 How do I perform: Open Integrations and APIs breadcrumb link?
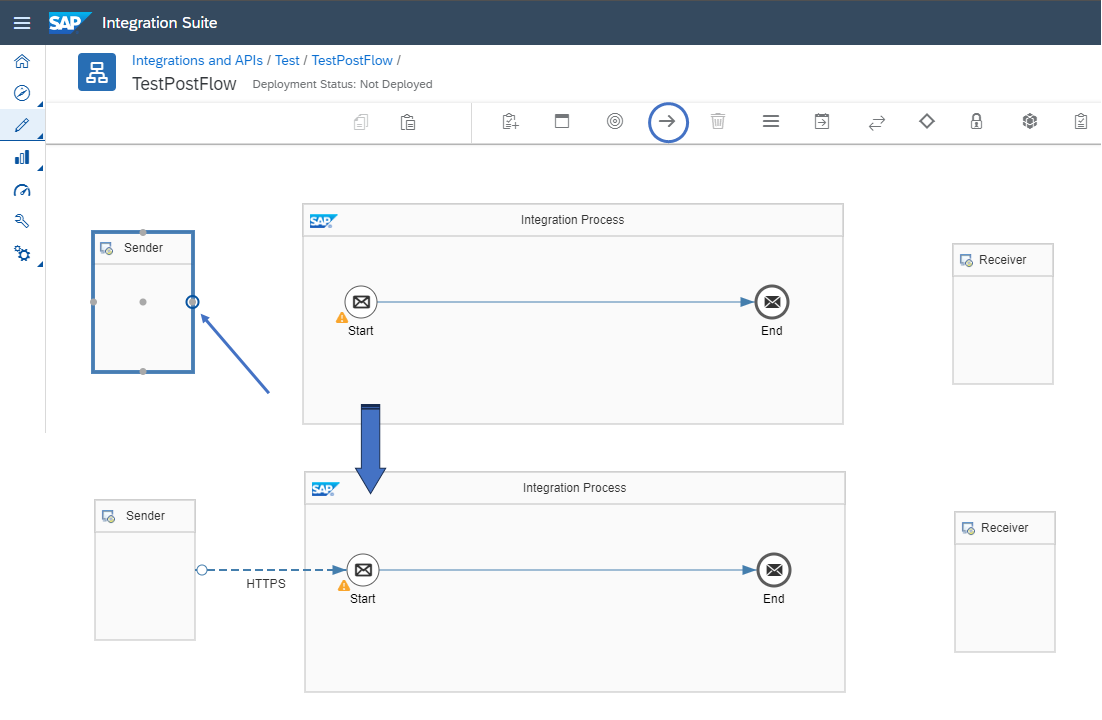coord(197,61)
